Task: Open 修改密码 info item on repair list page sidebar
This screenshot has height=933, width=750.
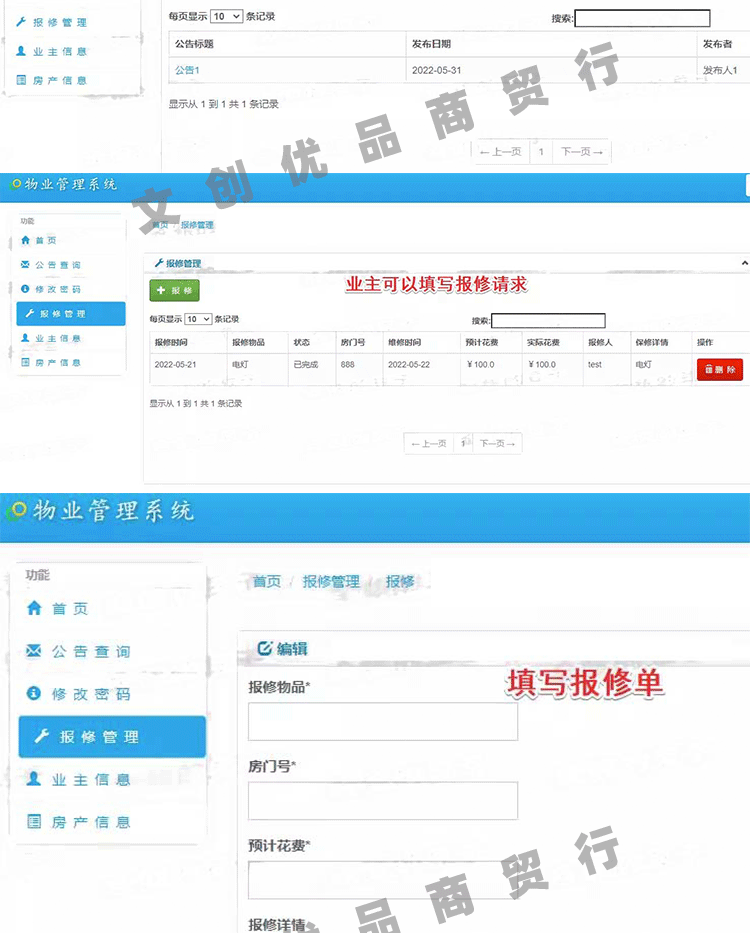Action: 51,289
